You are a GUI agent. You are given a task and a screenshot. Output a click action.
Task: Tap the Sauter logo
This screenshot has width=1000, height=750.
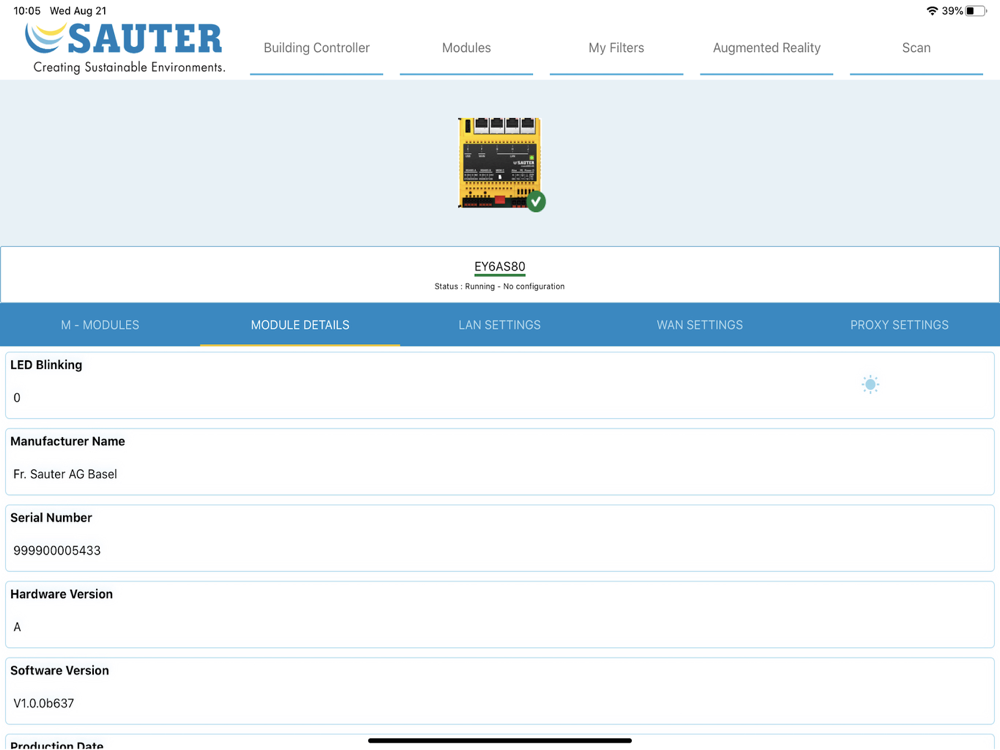point(125,48)
